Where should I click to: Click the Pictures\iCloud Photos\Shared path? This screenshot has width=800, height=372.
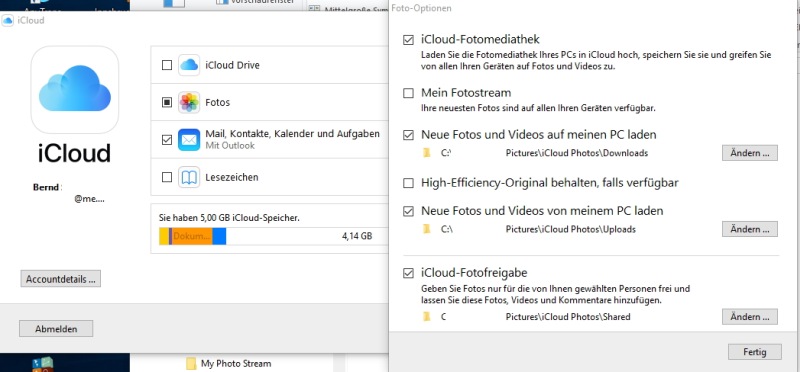coord(568,317)
